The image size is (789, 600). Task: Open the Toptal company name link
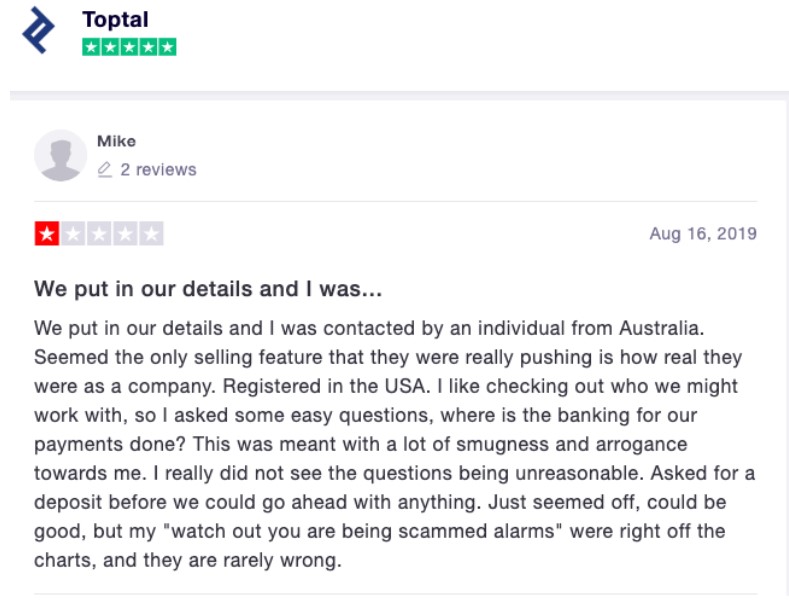click(x=115, y=20)
